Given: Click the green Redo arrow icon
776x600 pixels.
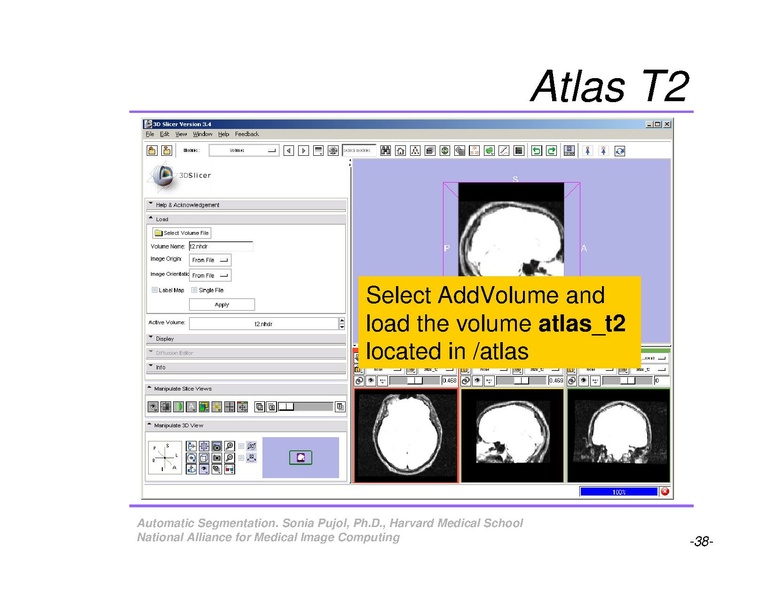Looking at the screenshot, I should coord(551,150).
